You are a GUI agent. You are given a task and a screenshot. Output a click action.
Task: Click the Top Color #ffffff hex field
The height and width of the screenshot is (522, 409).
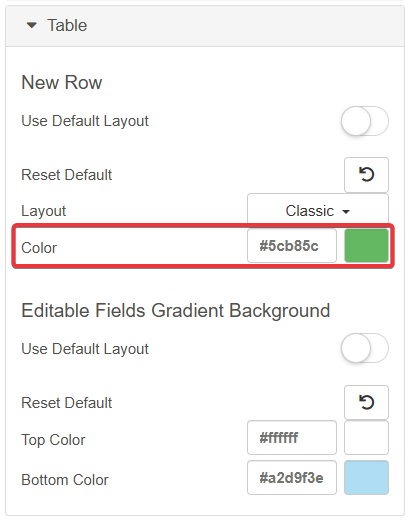tap(292, 438)
